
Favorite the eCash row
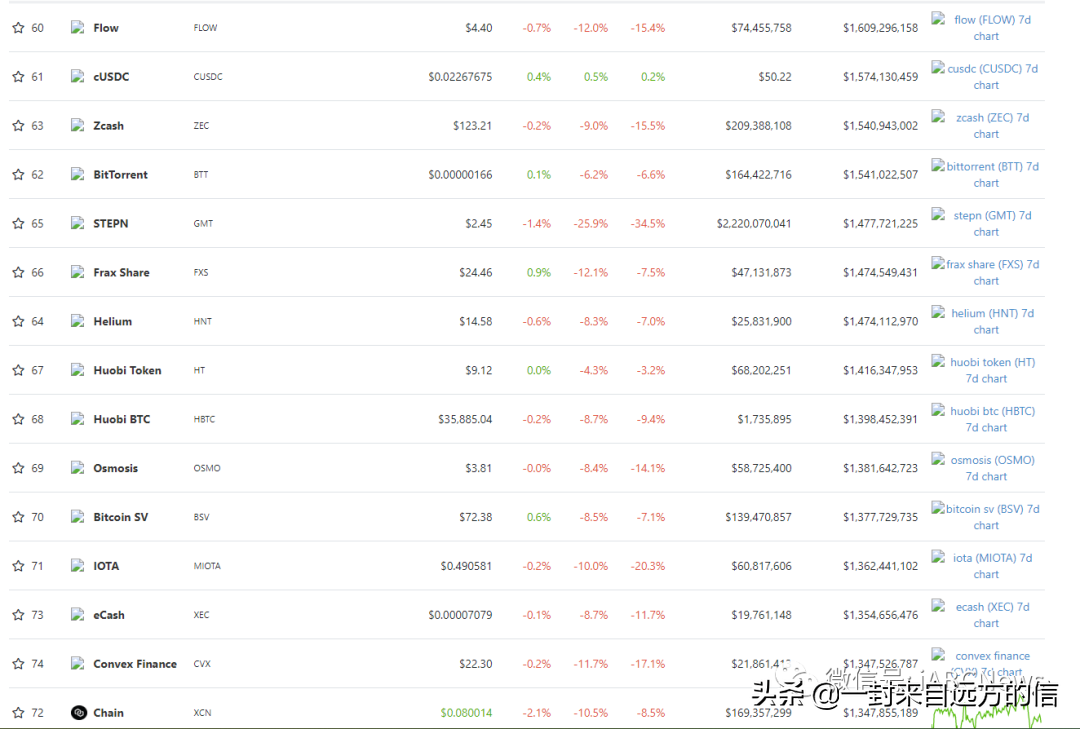click(x=17, y=614)
